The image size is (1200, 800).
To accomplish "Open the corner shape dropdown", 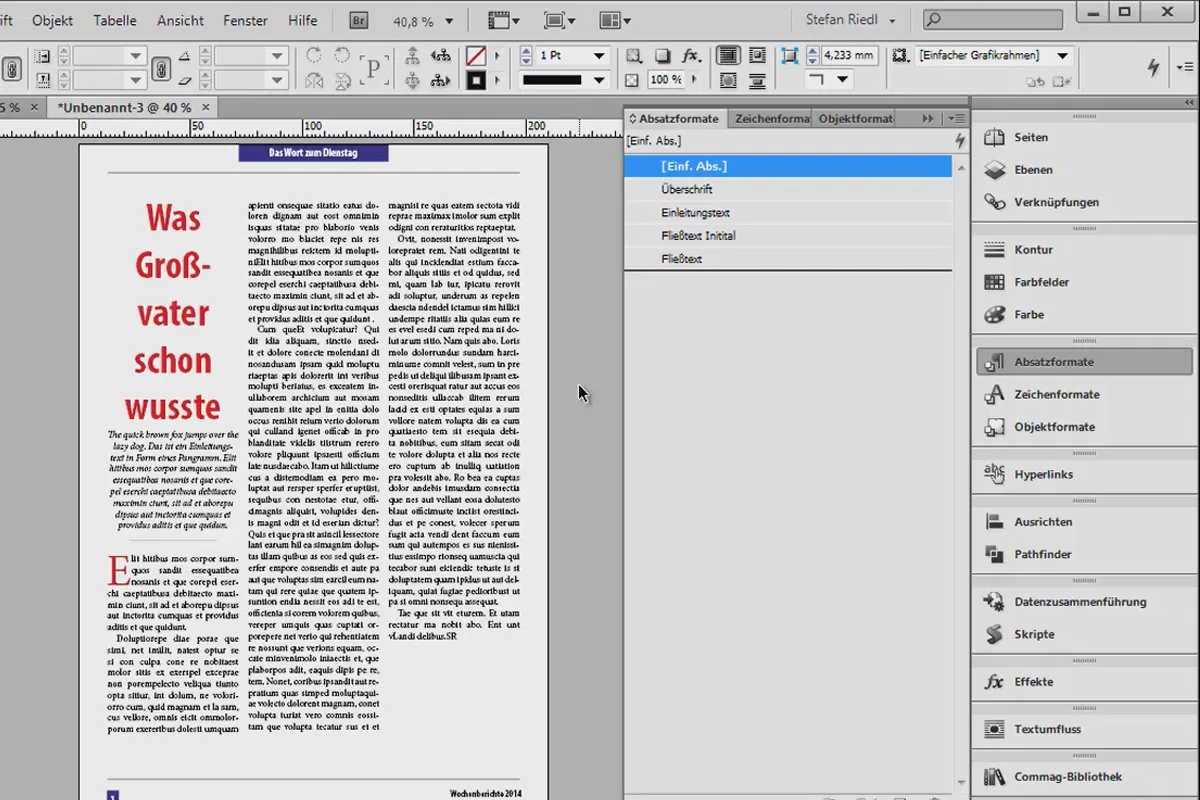I will pyautogui.click(x=843, y=80).
